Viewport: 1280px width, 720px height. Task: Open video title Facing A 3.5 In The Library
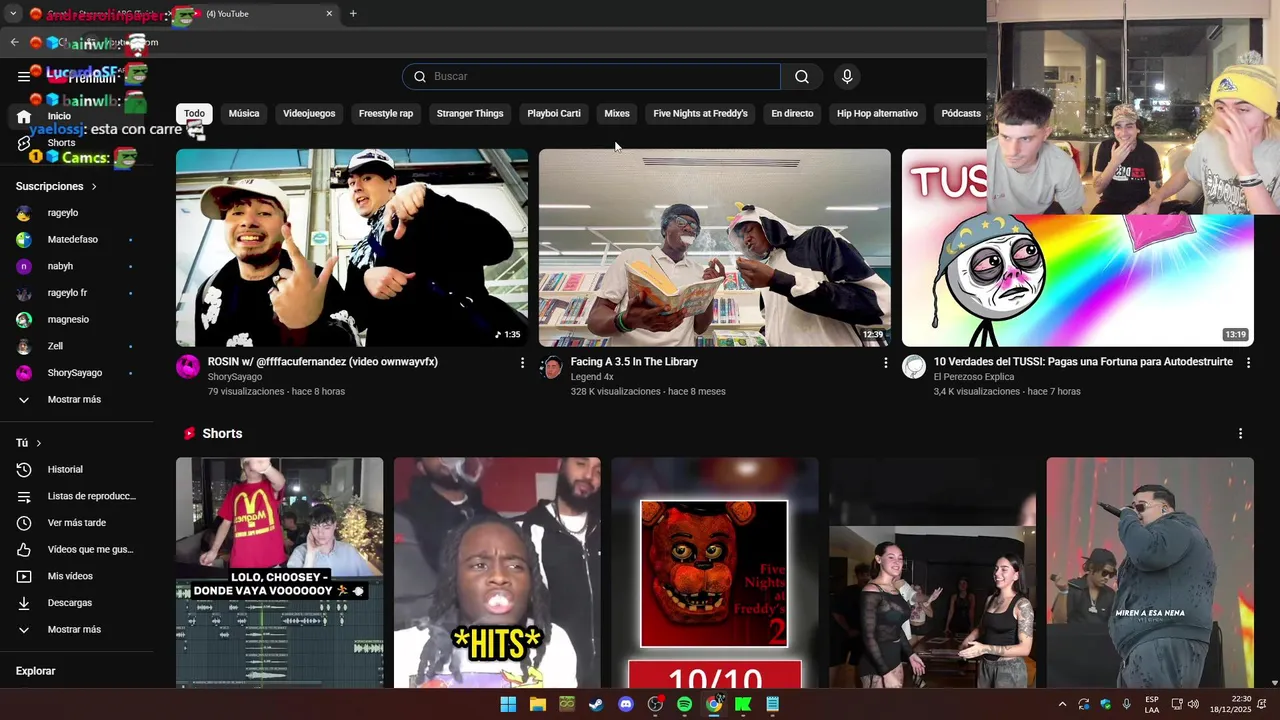point(634,362)
